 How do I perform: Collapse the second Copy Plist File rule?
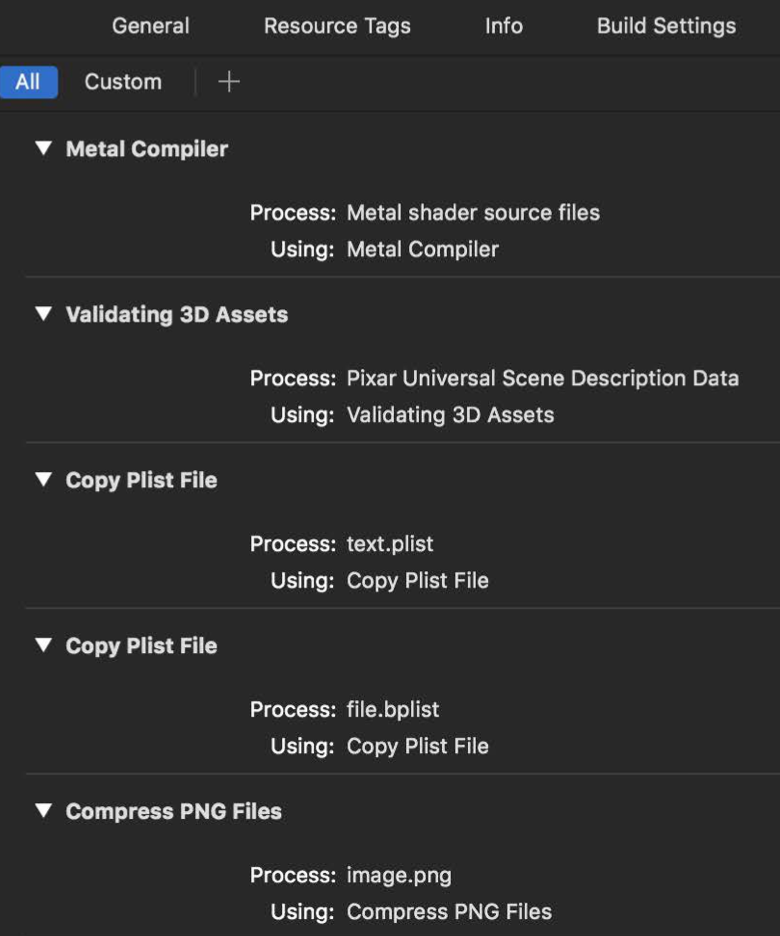[42, 645]
